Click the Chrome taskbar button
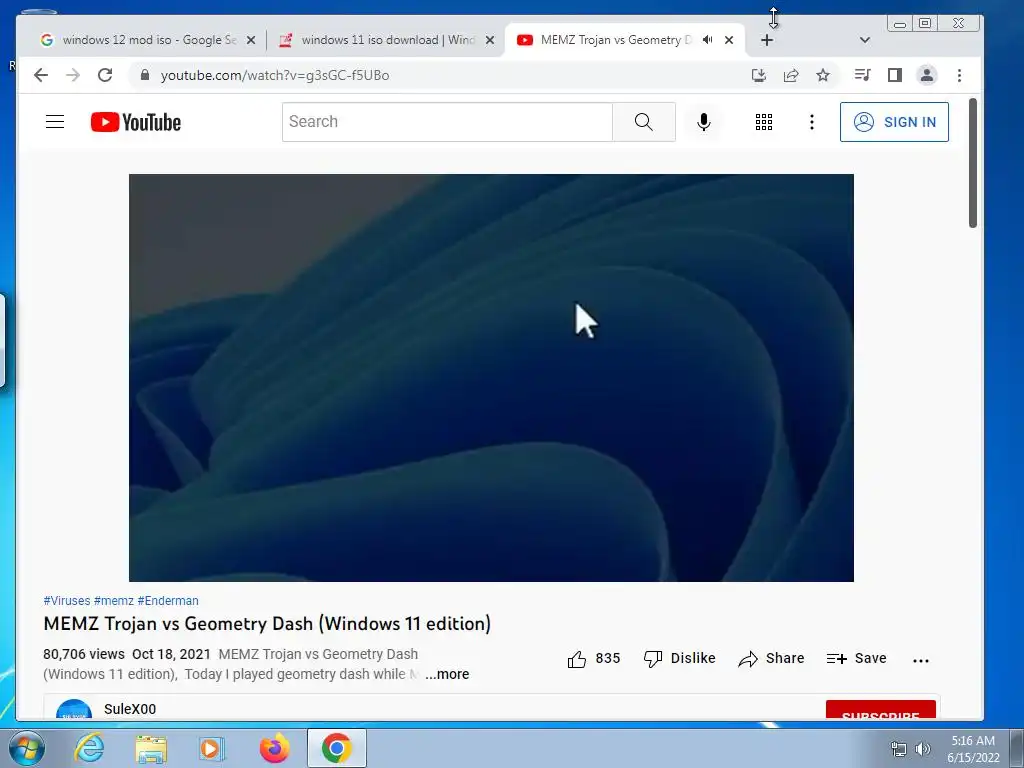The image size is (1024, 768). pyautogui.click(x=336, y=748)
